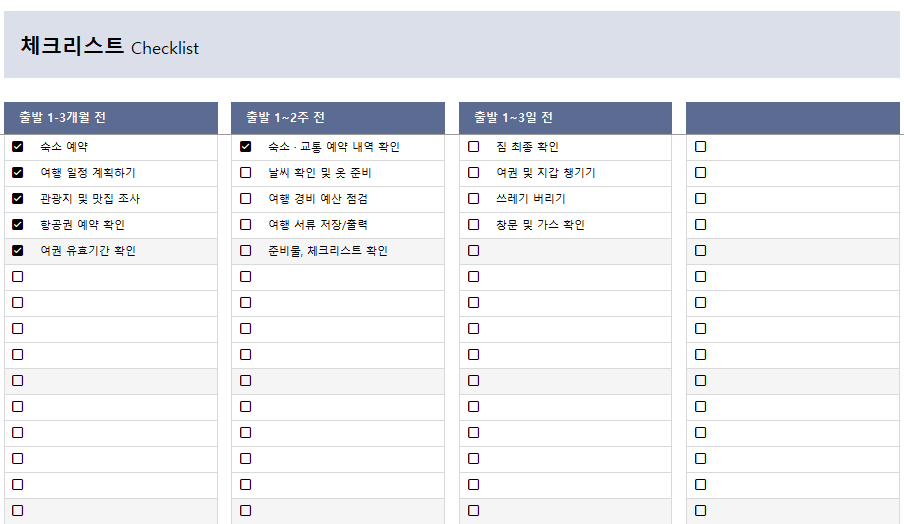Check 준비물, 체크리스트 확인 checkbox
The height and width of the screenshot is (524, 904).
click(246, 250)
